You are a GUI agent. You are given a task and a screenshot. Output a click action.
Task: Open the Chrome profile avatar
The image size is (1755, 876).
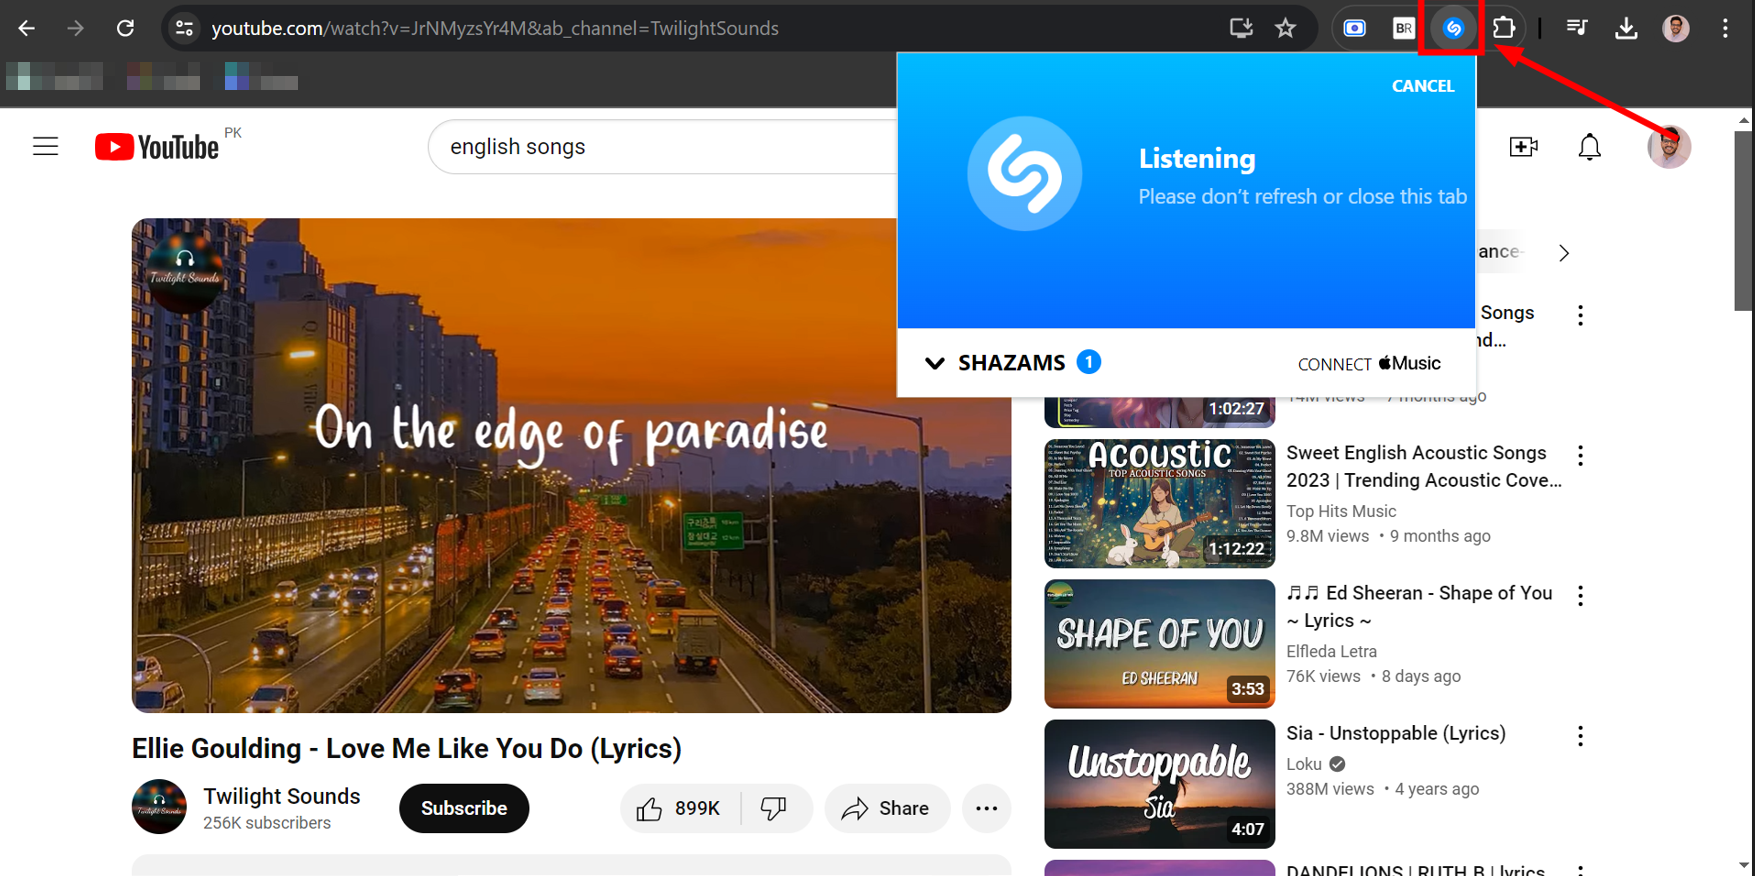[x=1676, y=28]
